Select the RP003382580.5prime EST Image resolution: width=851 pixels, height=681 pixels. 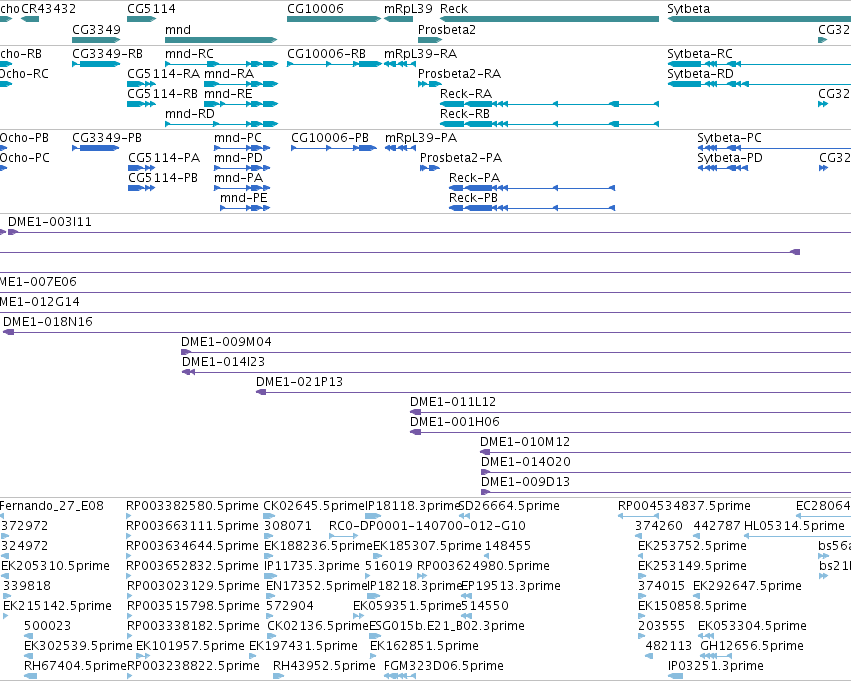coord(129,516)
